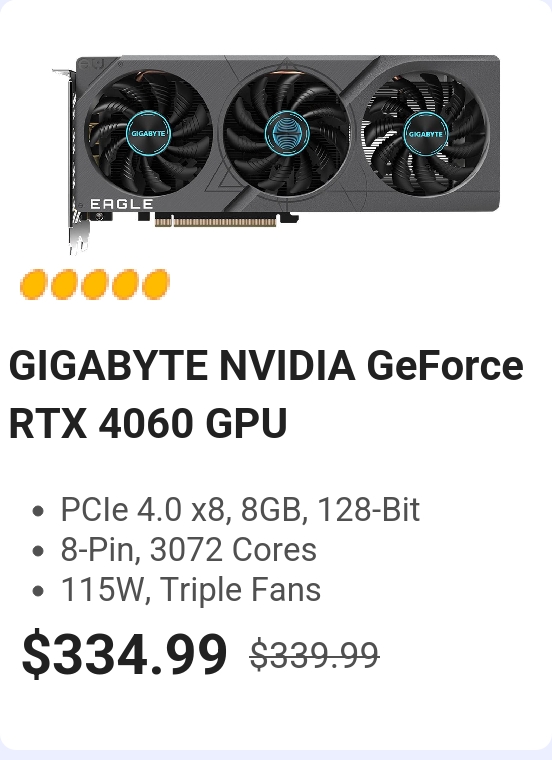The height and width of the screenshot is (760, 552).
Task: Select the third rating star
Action: pos(95,285)
